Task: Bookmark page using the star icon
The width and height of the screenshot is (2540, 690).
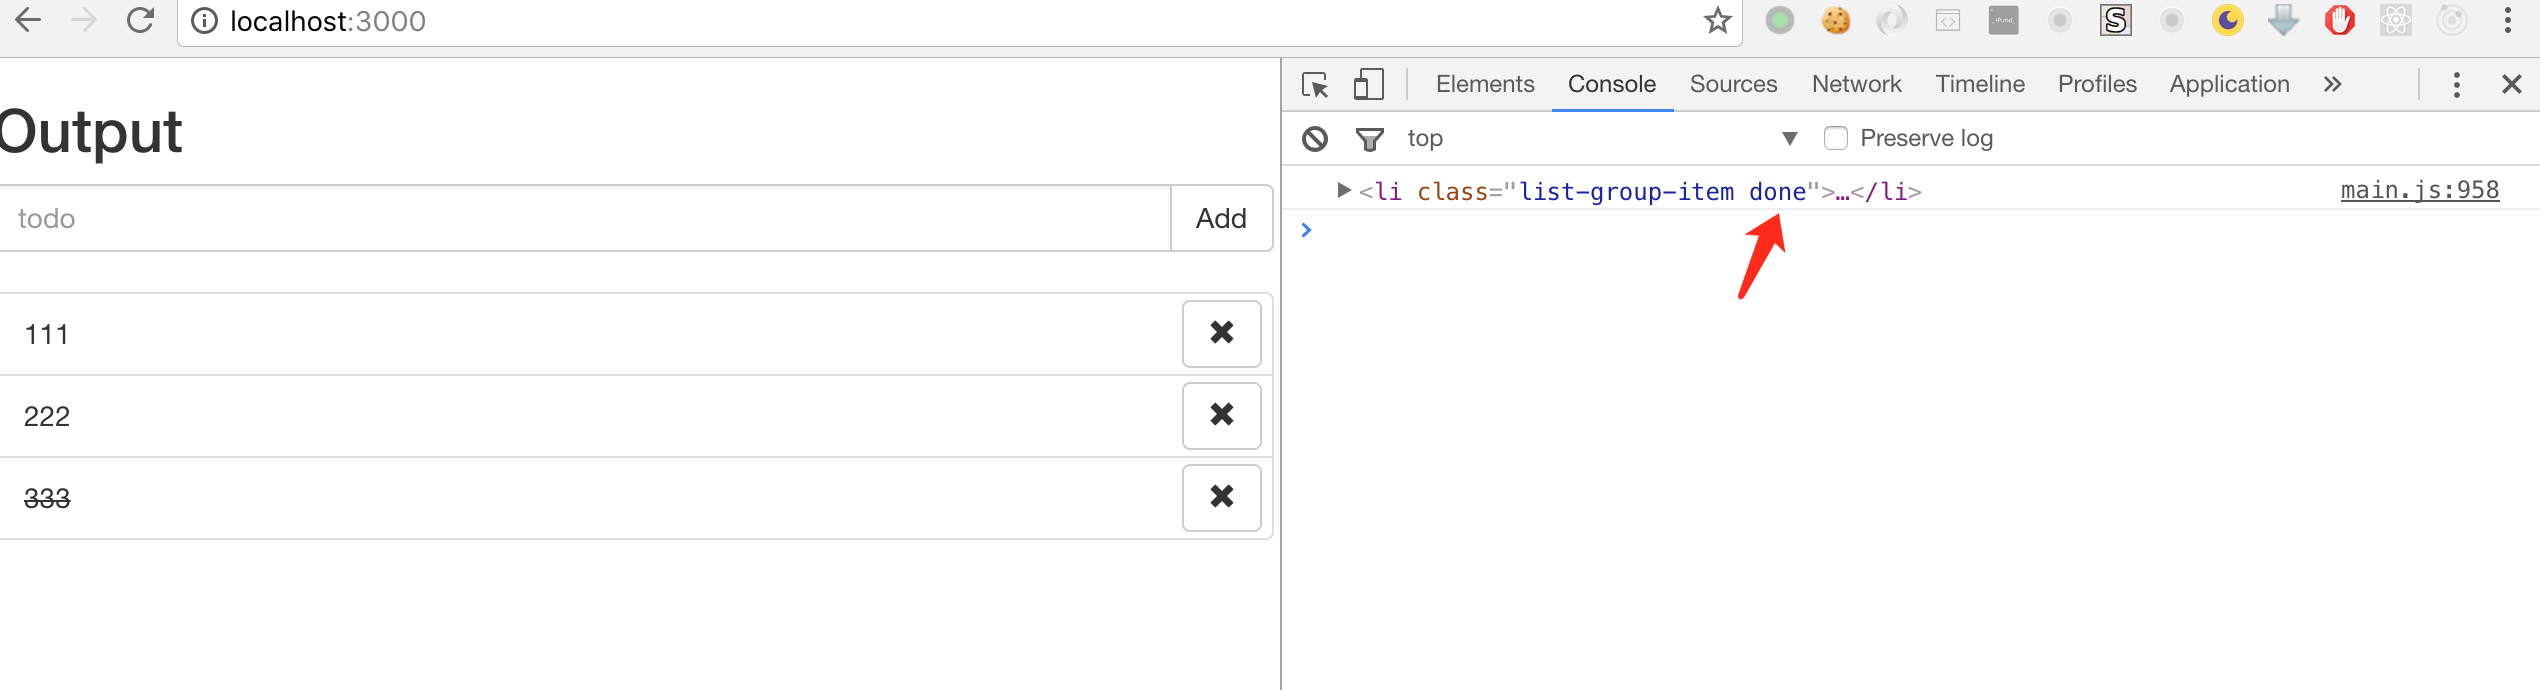Action: click(1717, 21)
